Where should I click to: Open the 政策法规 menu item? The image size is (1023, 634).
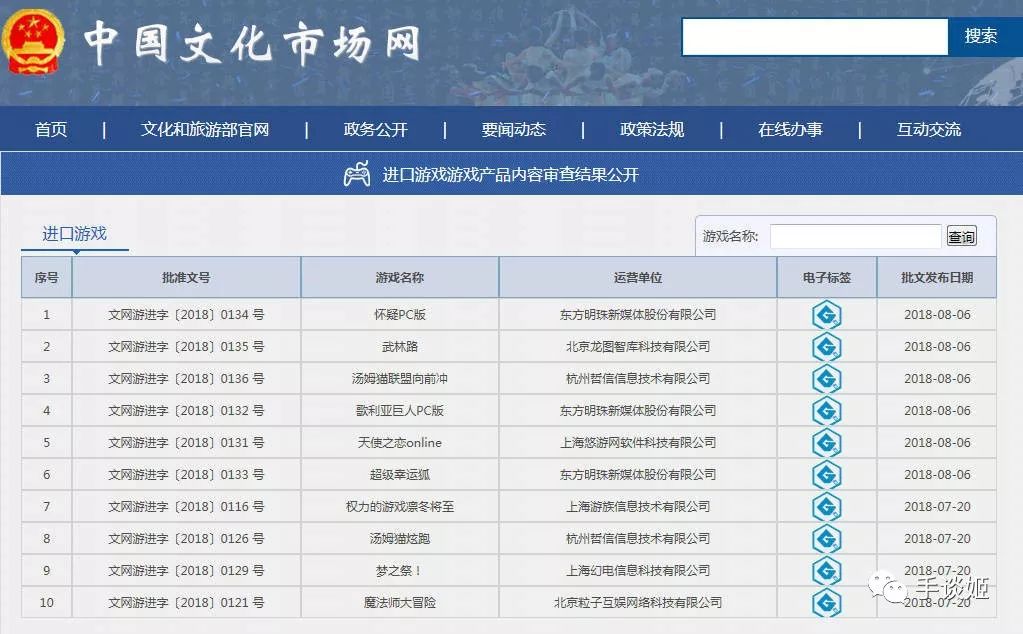pos(650,128)
